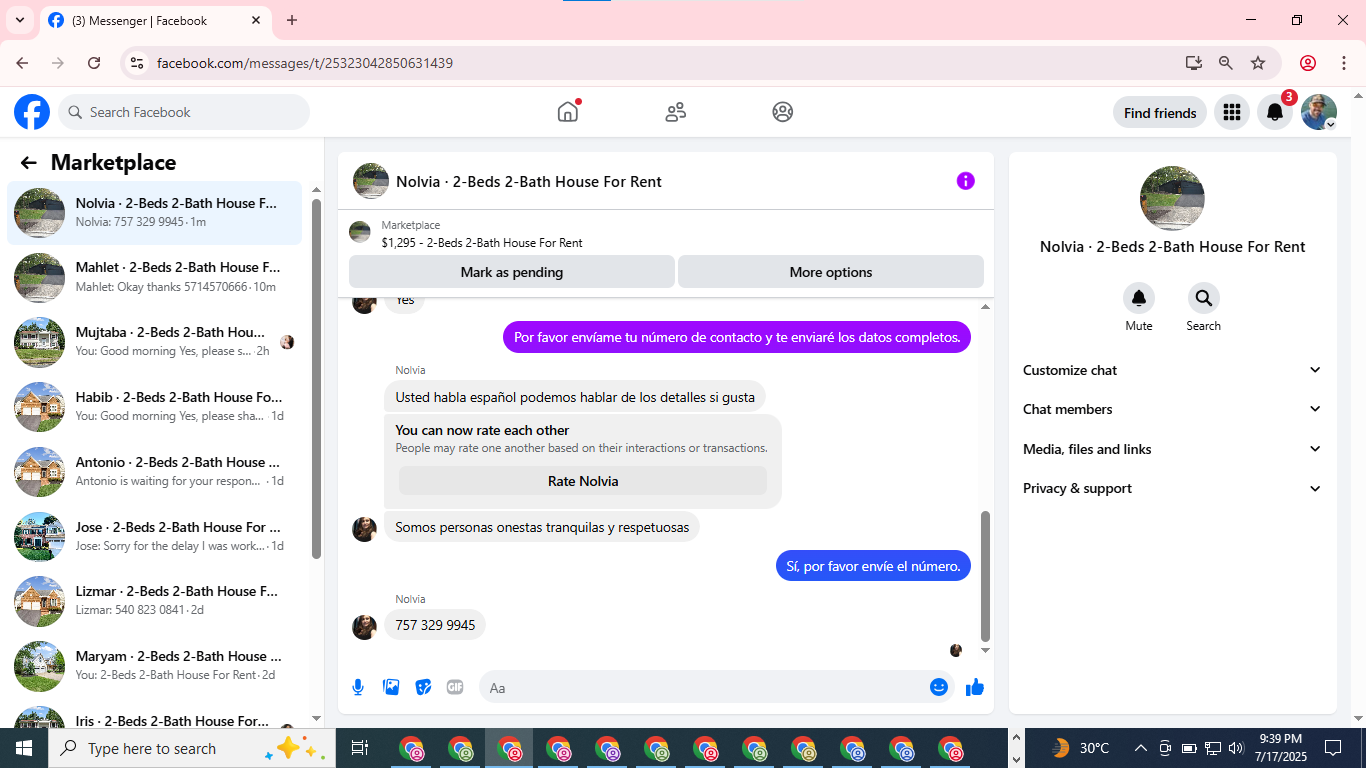Viewport: 1366px width, 768px height.
Task: Go to the Home feed icon
Action: coord(568,112)
